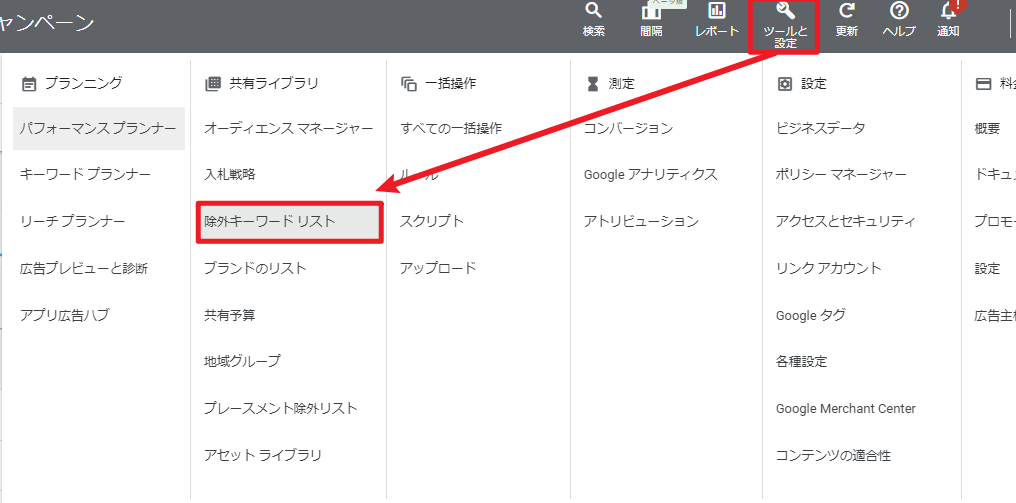Open リーチ プランナー
The height and width of the screenshot is (503, 1016).
[73, 221]
